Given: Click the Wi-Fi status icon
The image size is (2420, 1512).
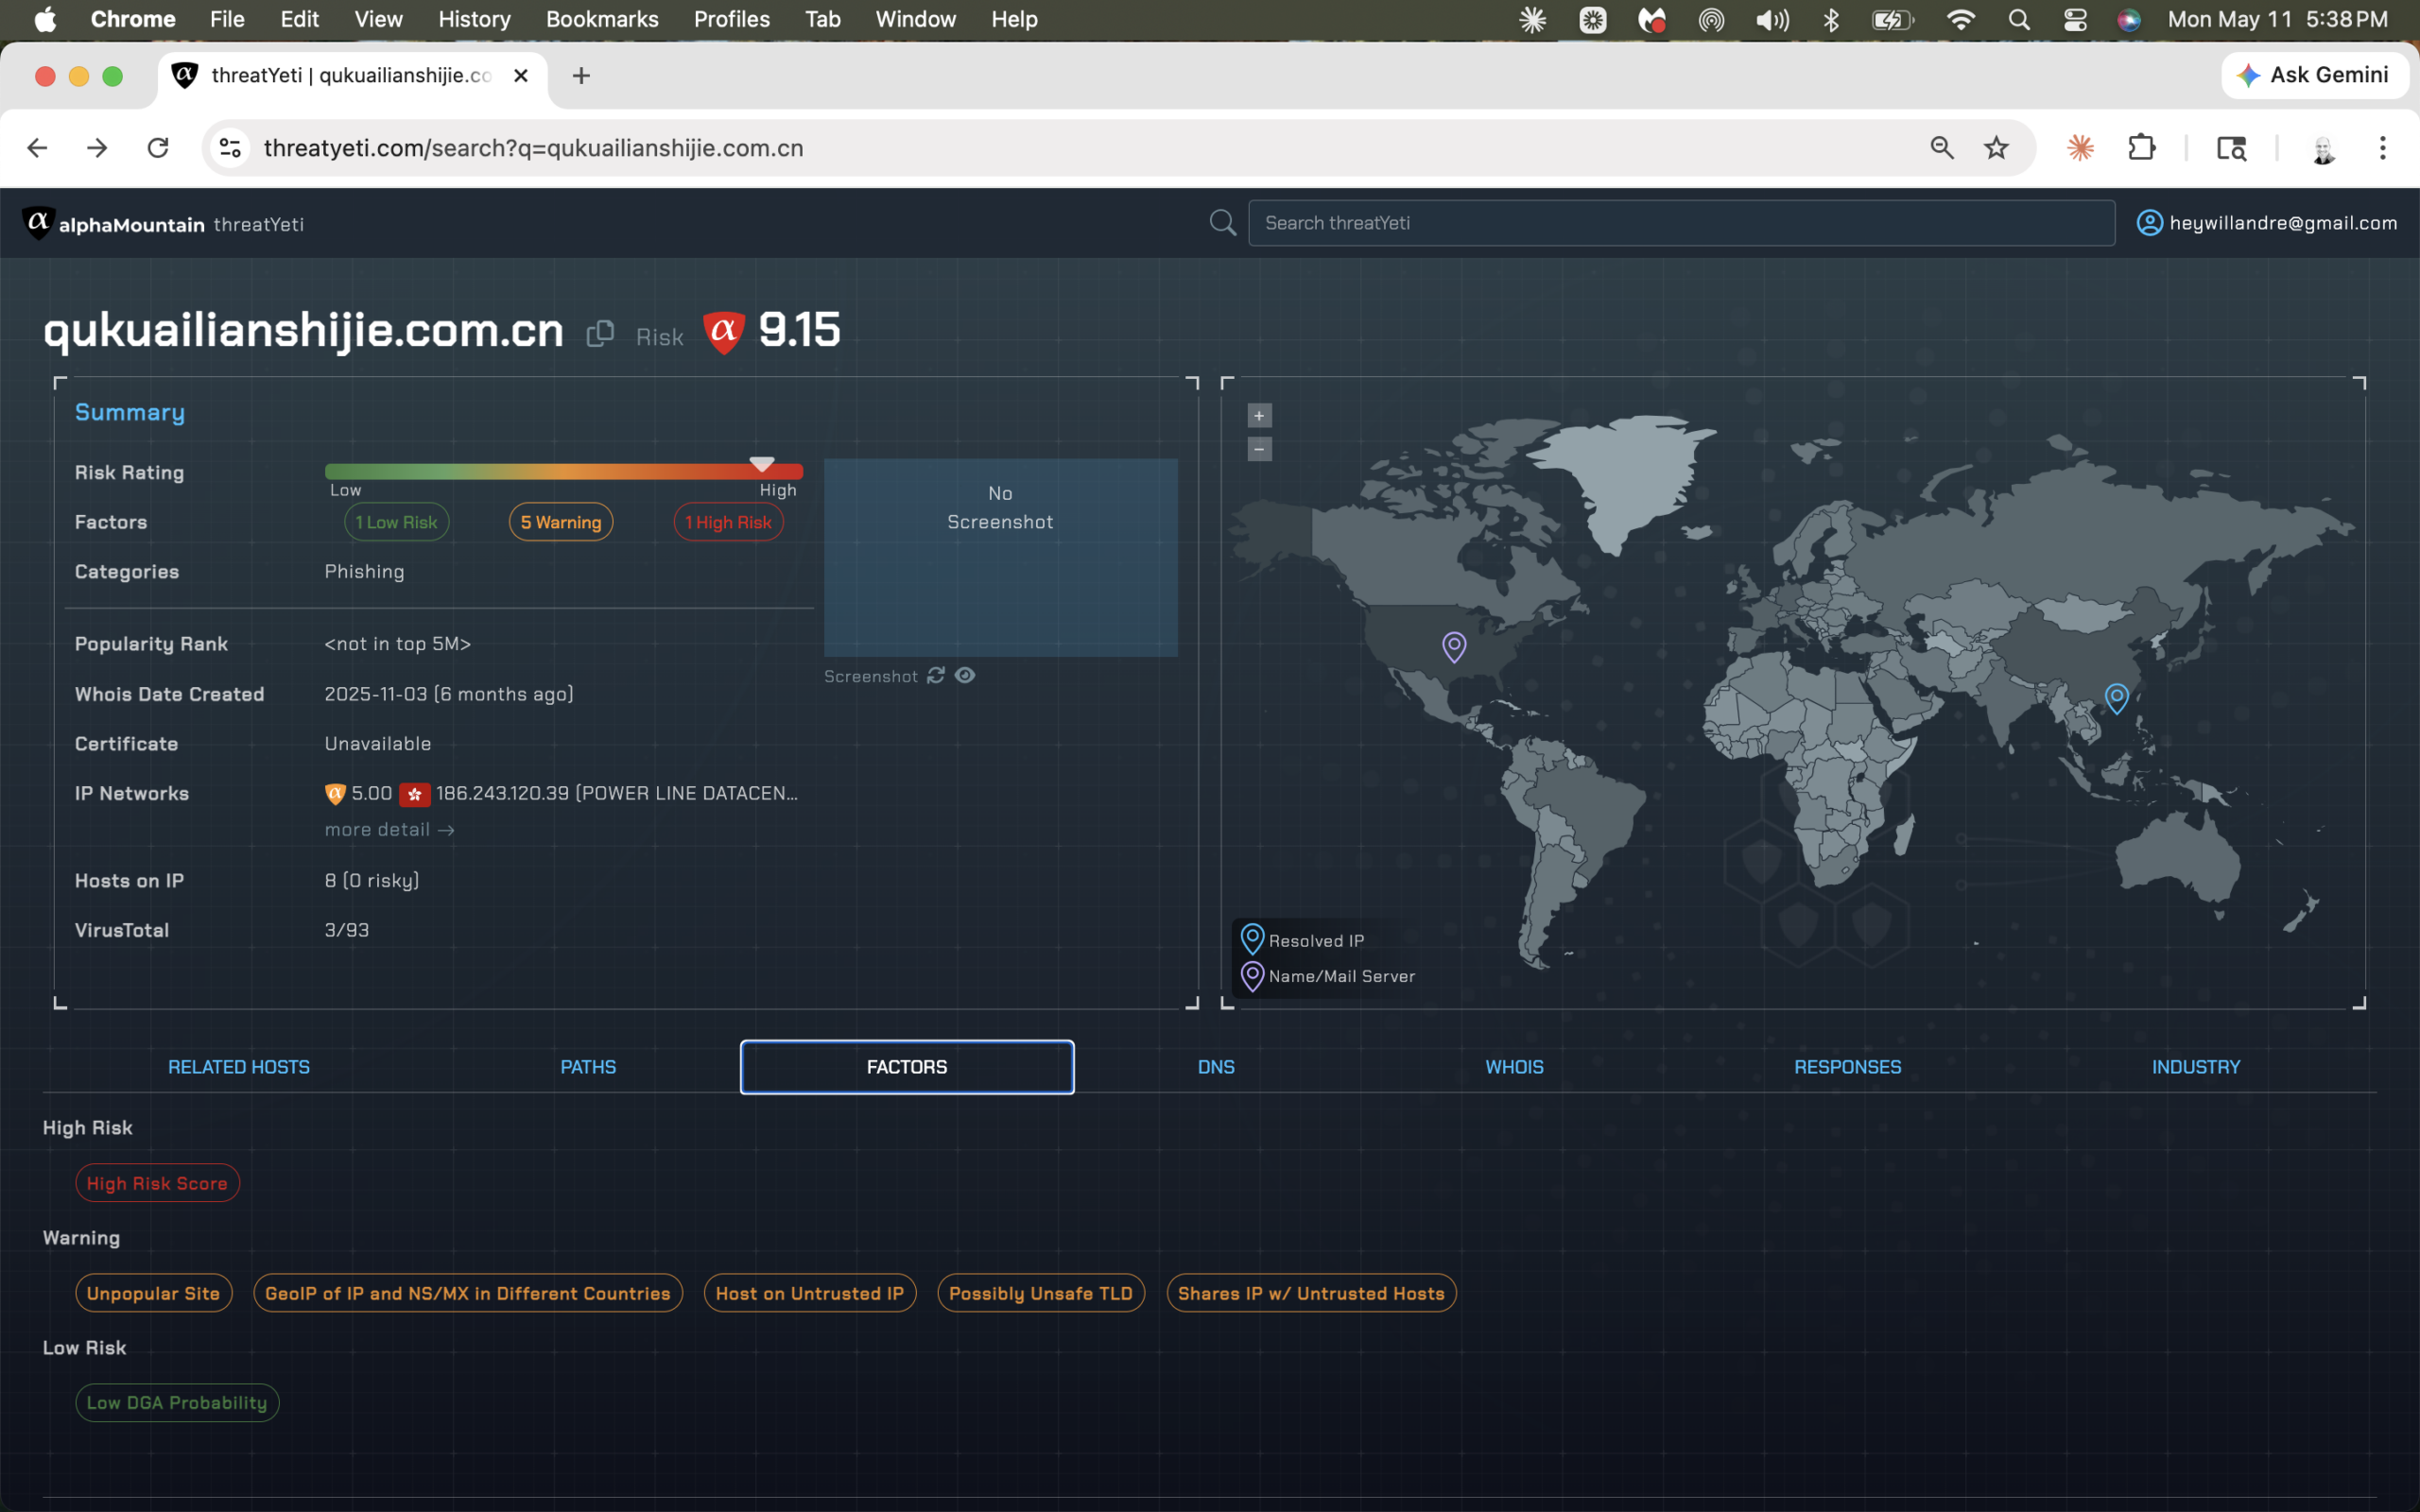Looking at the screenshot, I should click(1961, 20).
